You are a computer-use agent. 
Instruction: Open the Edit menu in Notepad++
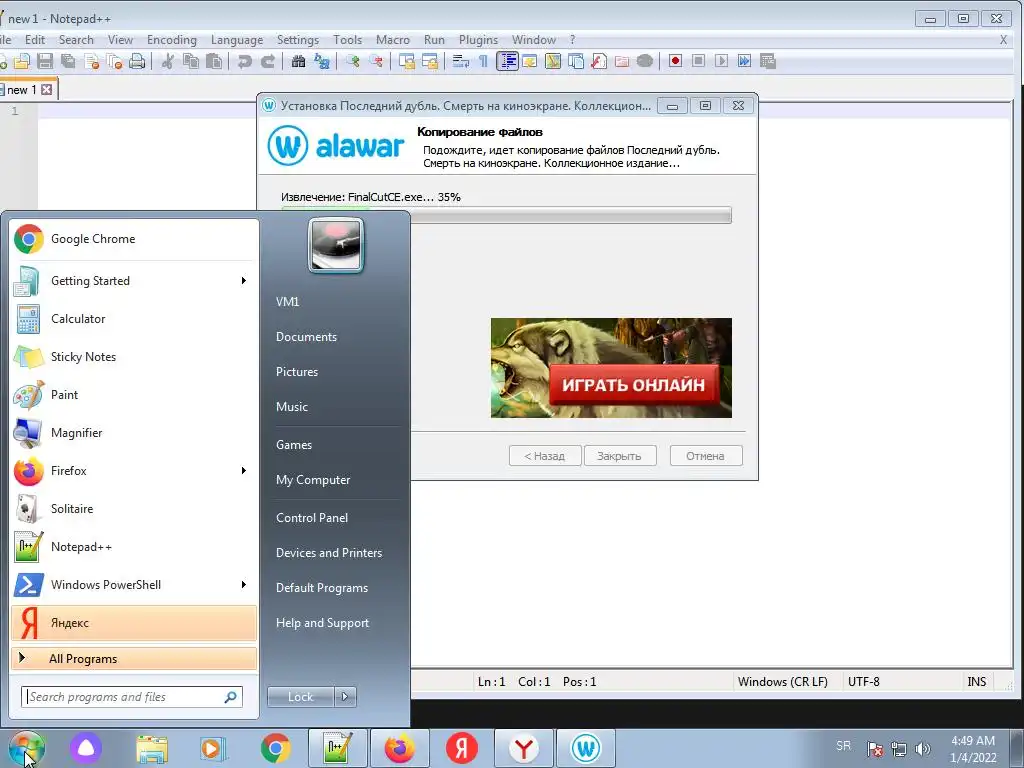point(35,40)
